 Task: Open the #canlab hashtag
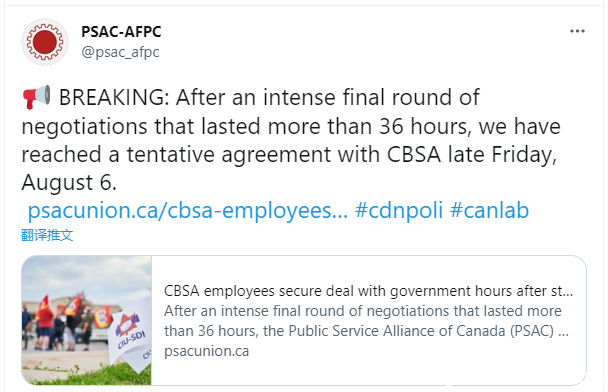[489, 211]
